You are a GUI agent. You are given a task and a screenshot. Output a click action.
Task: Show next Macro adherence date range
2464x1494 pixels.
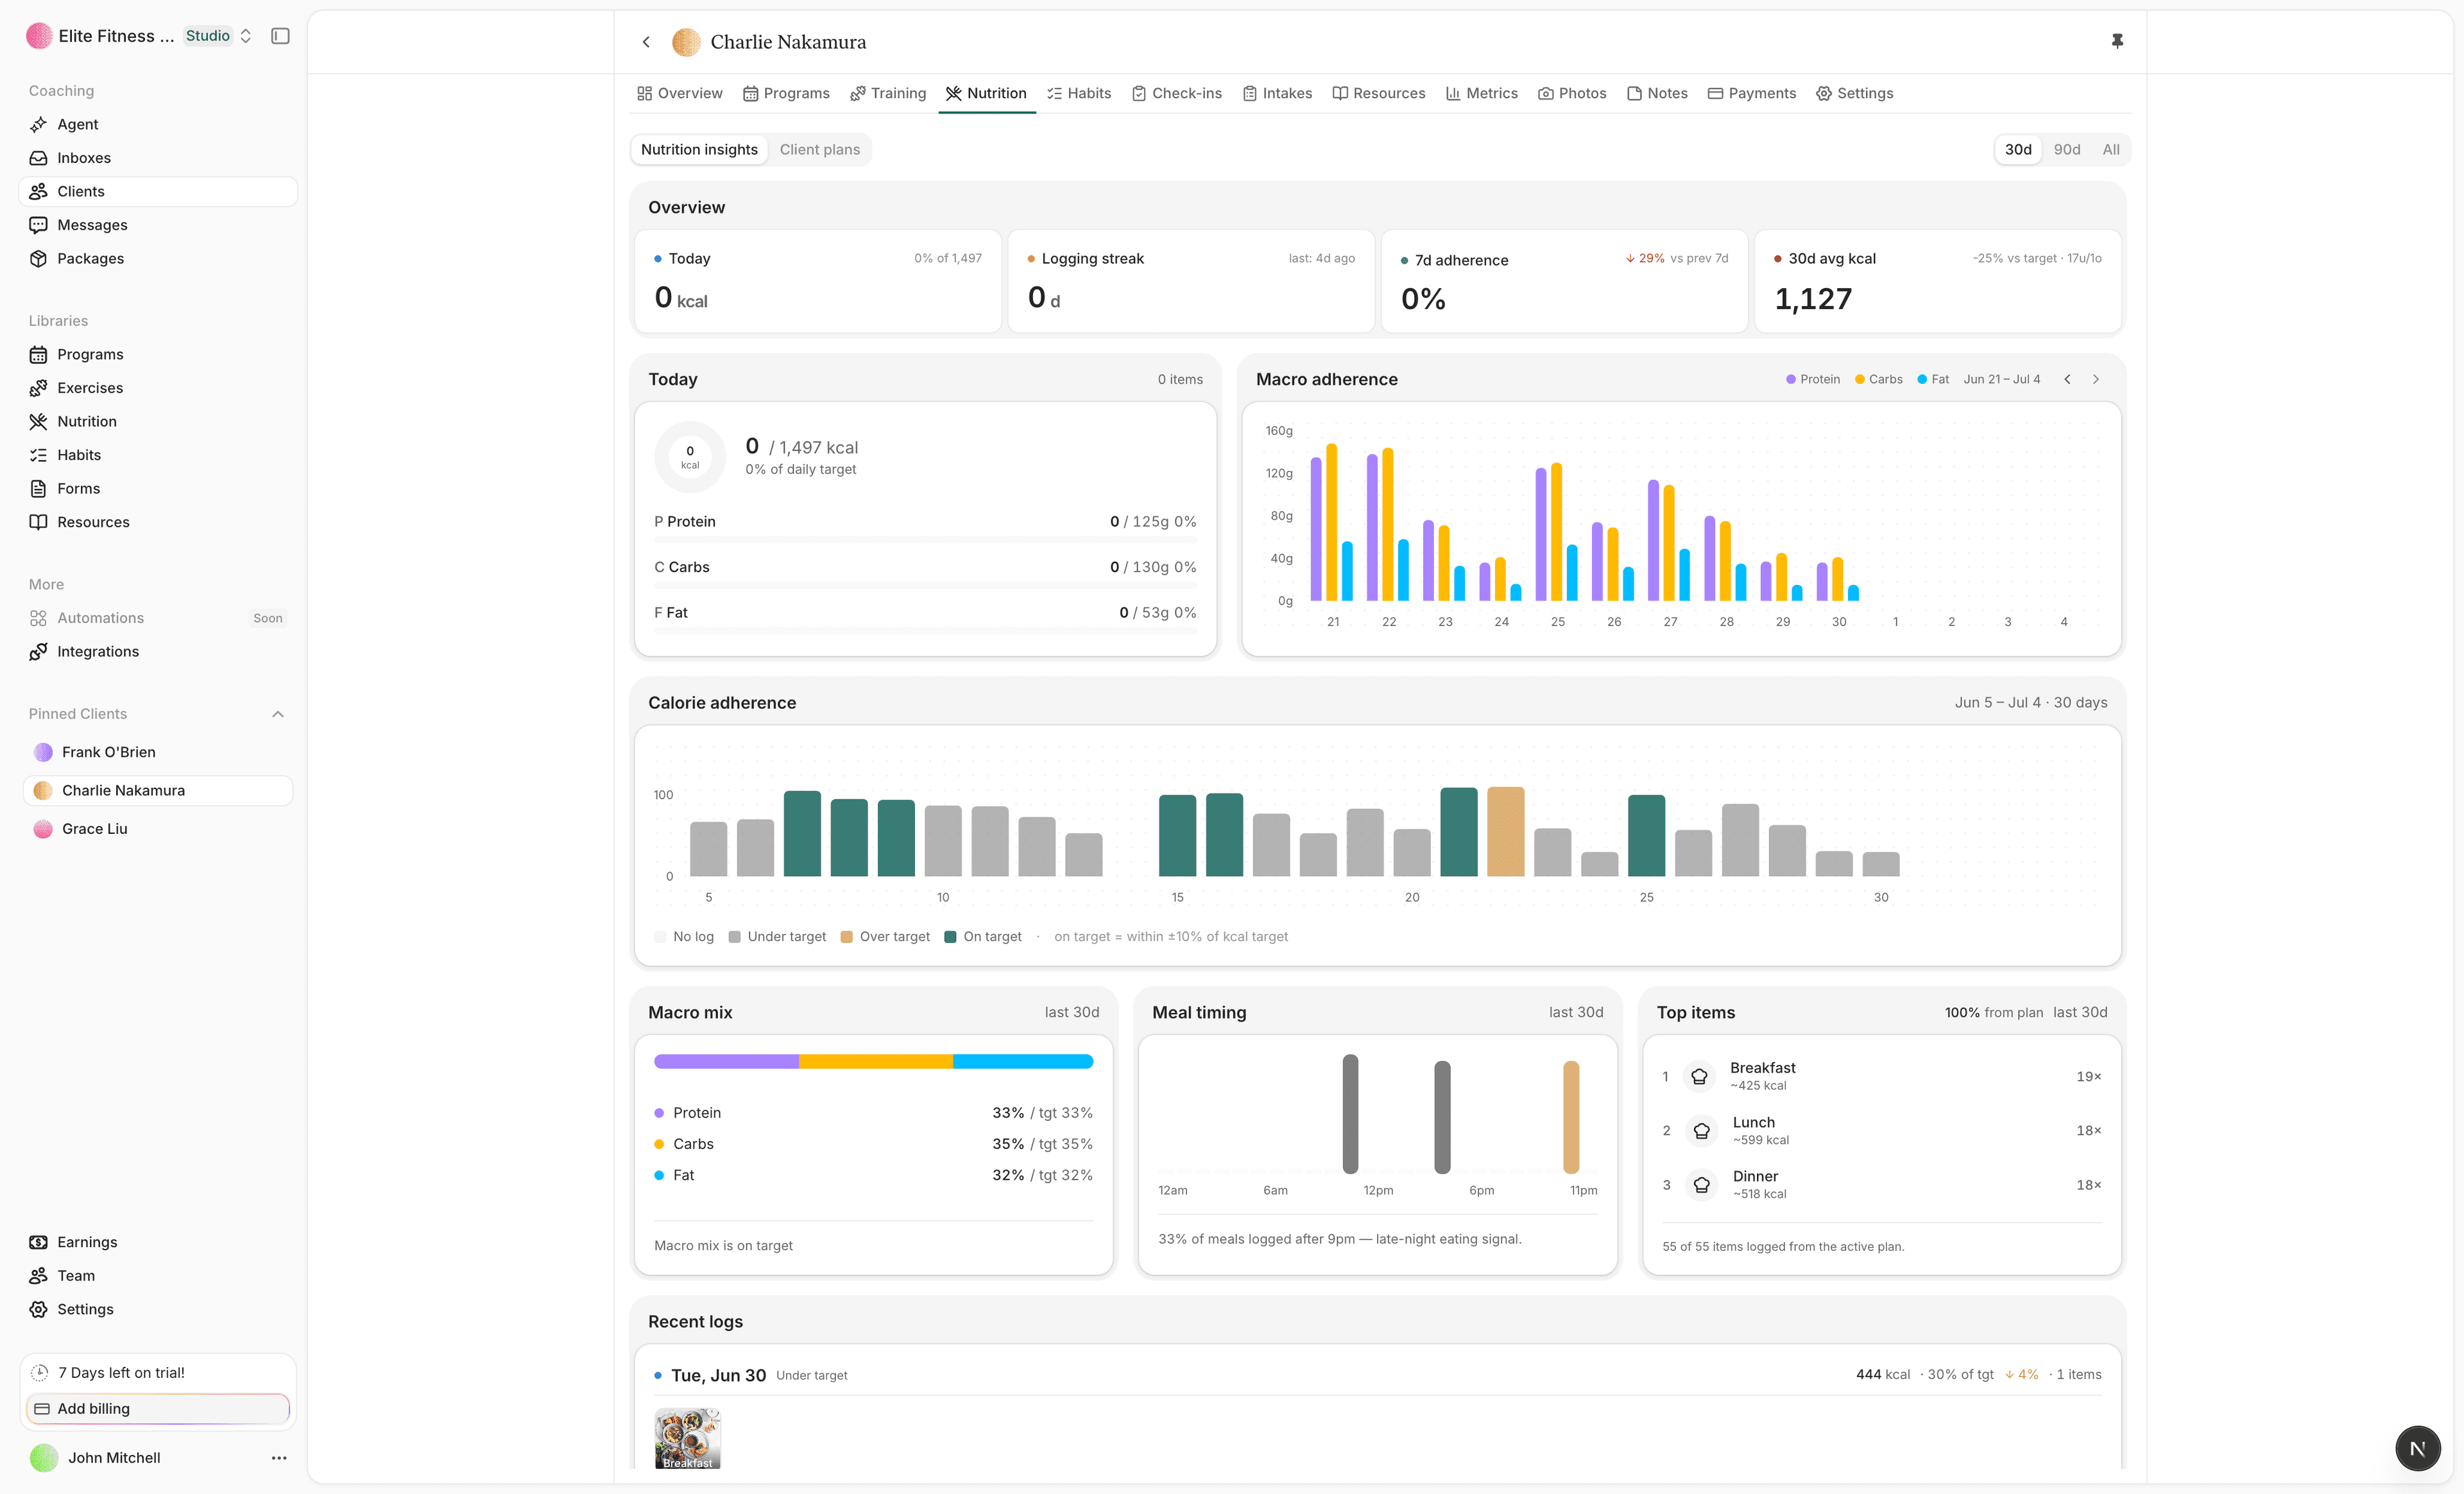(x=2096, y=379)
